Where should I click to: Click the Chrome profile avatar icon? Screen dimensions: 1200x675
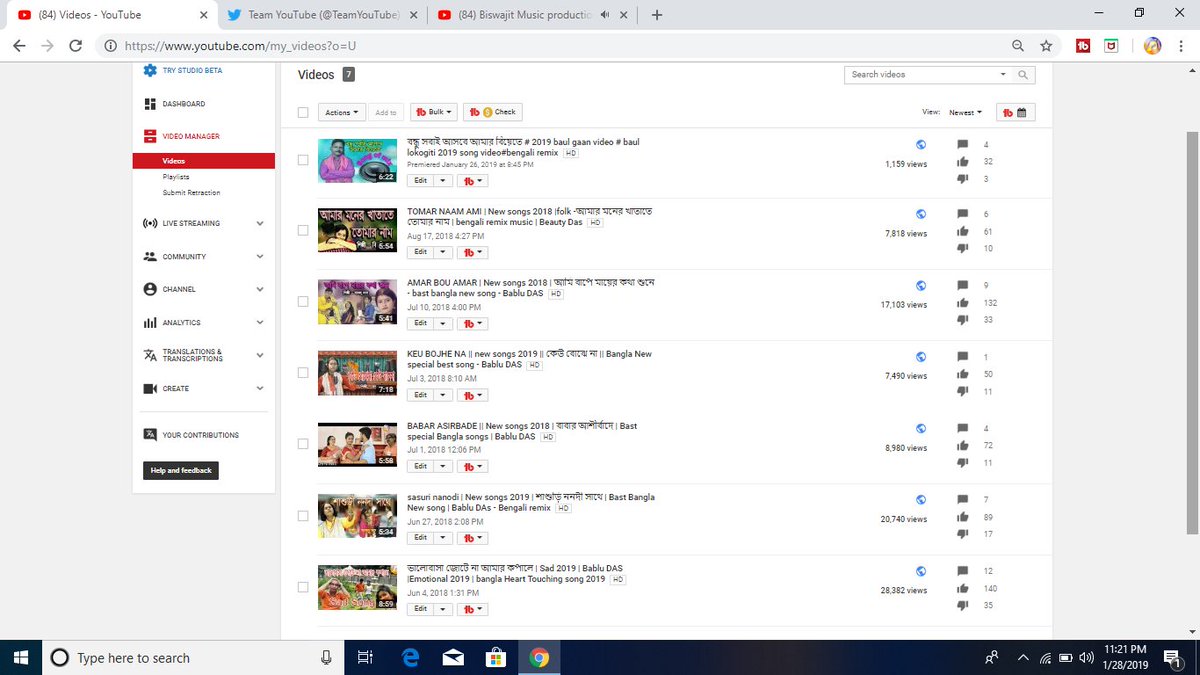[1152, 46]
